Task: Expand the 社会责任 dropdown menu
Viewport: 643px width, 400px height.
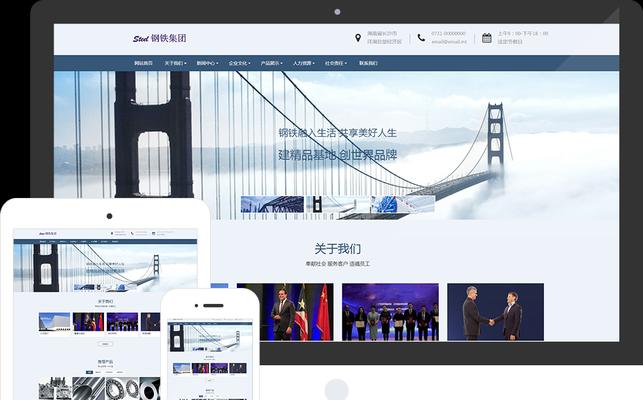Action: (x=336, y=63)
